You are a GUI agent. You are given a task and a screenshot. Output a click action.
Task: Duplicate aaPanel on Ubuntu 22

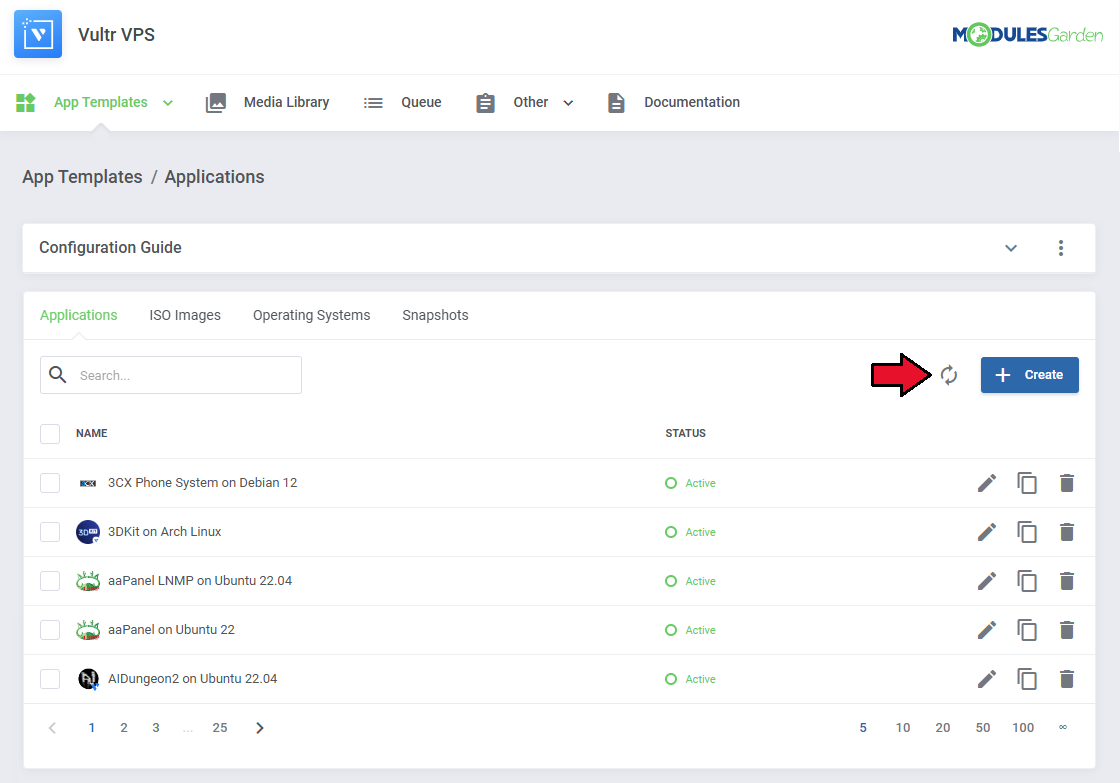pos(1026,630)
